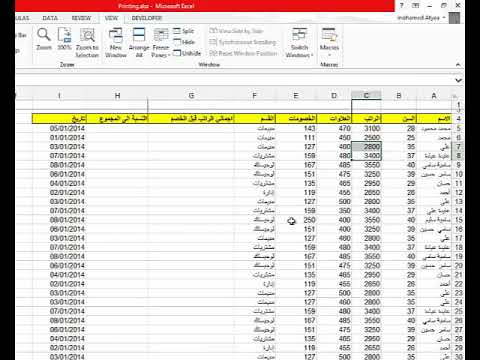Select column I header
This screenshot has width=480, height=360.
point(59,96)
